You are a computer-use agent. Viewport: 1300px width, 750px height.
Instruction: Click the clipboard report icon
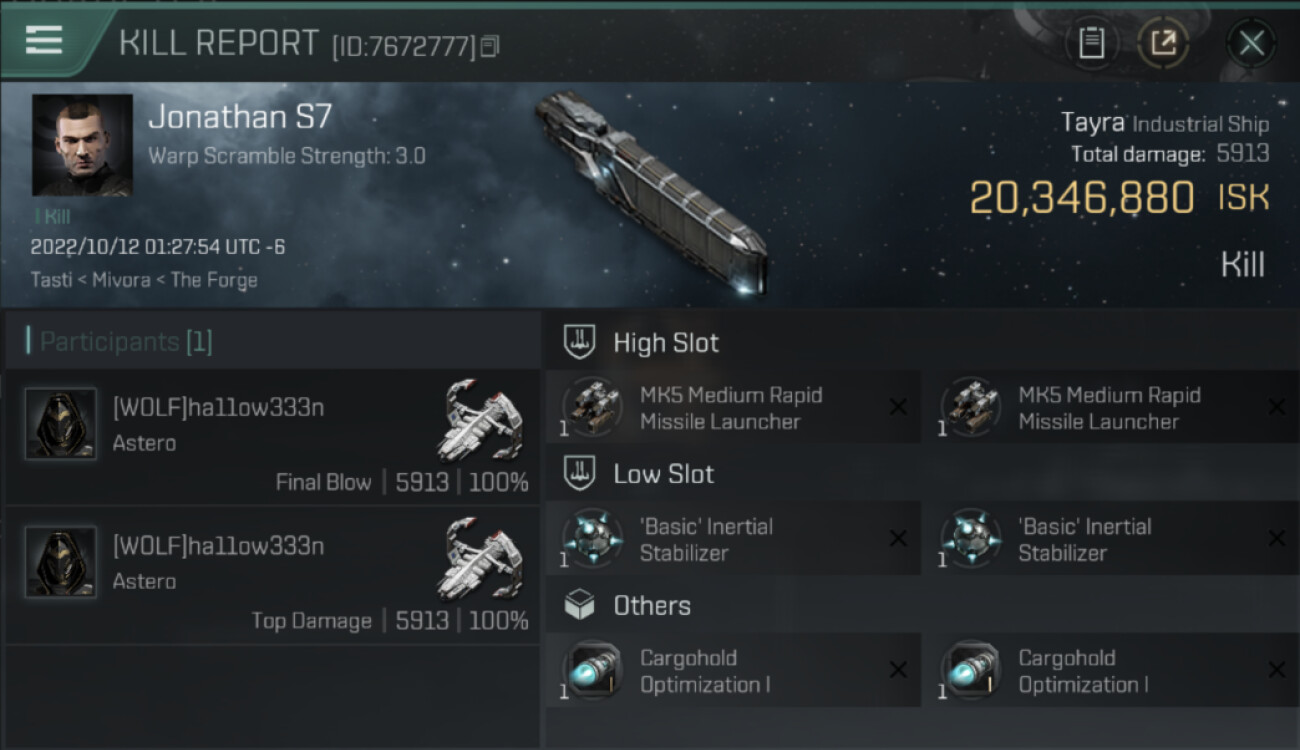[x=1091, y=43]
